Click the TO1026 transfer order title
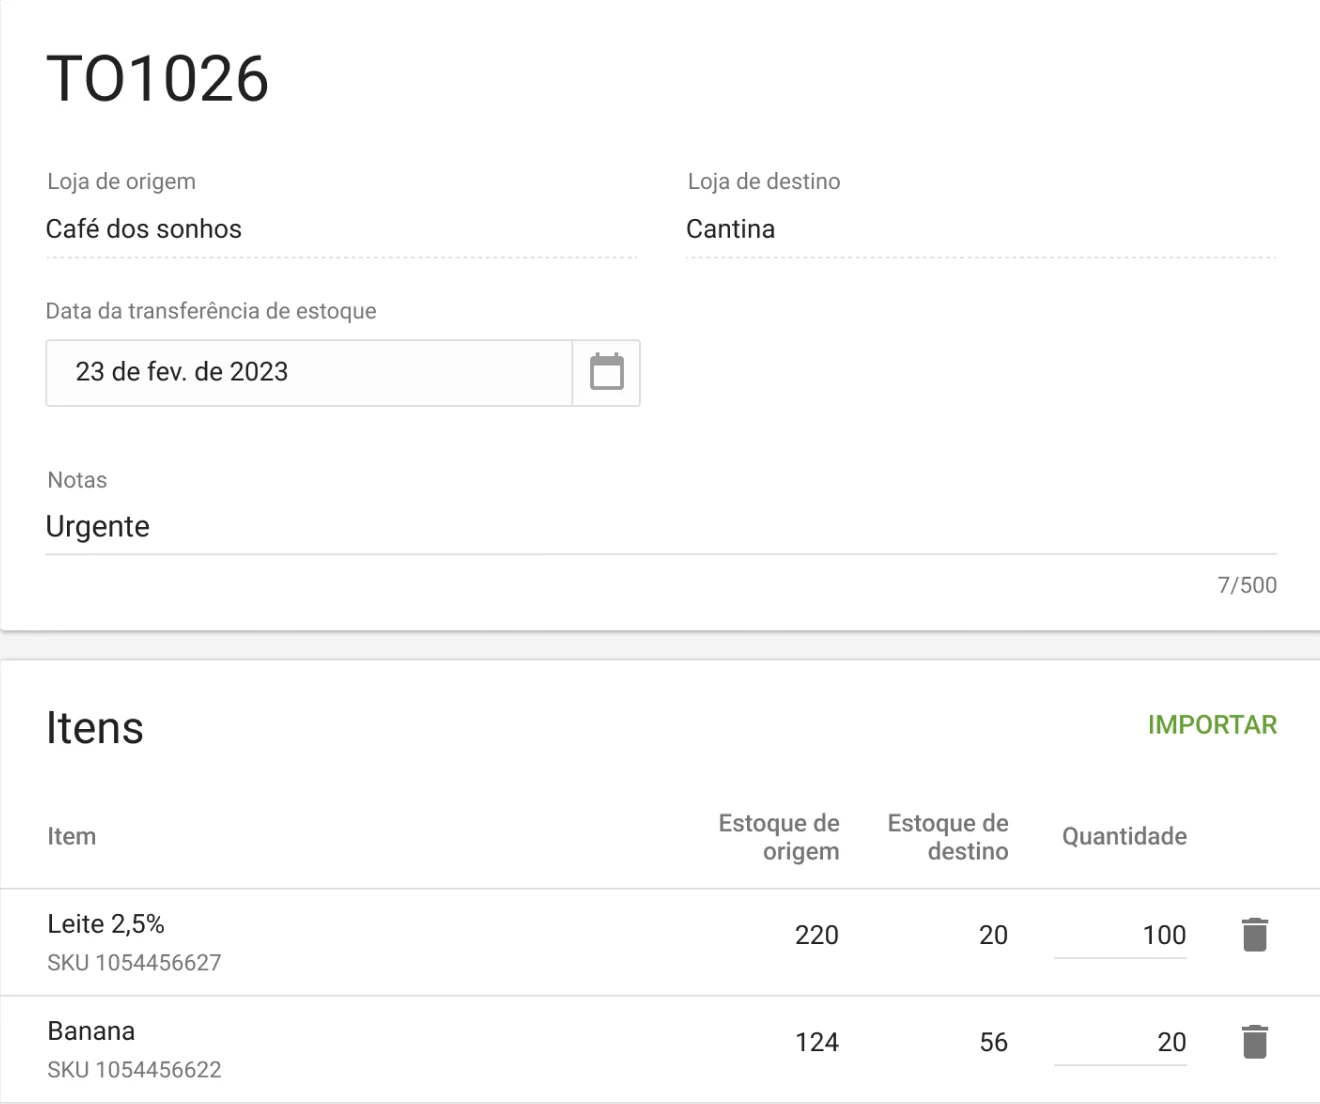1320x1104 pixels. [x=158, y=79]
